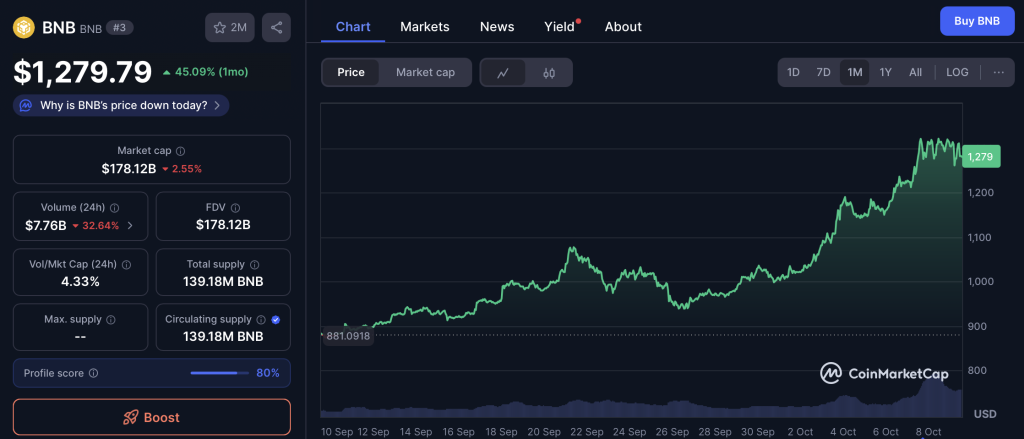Open the Yield tab
The height and width of the screenshot is (439, 1024).
point(560,27)
